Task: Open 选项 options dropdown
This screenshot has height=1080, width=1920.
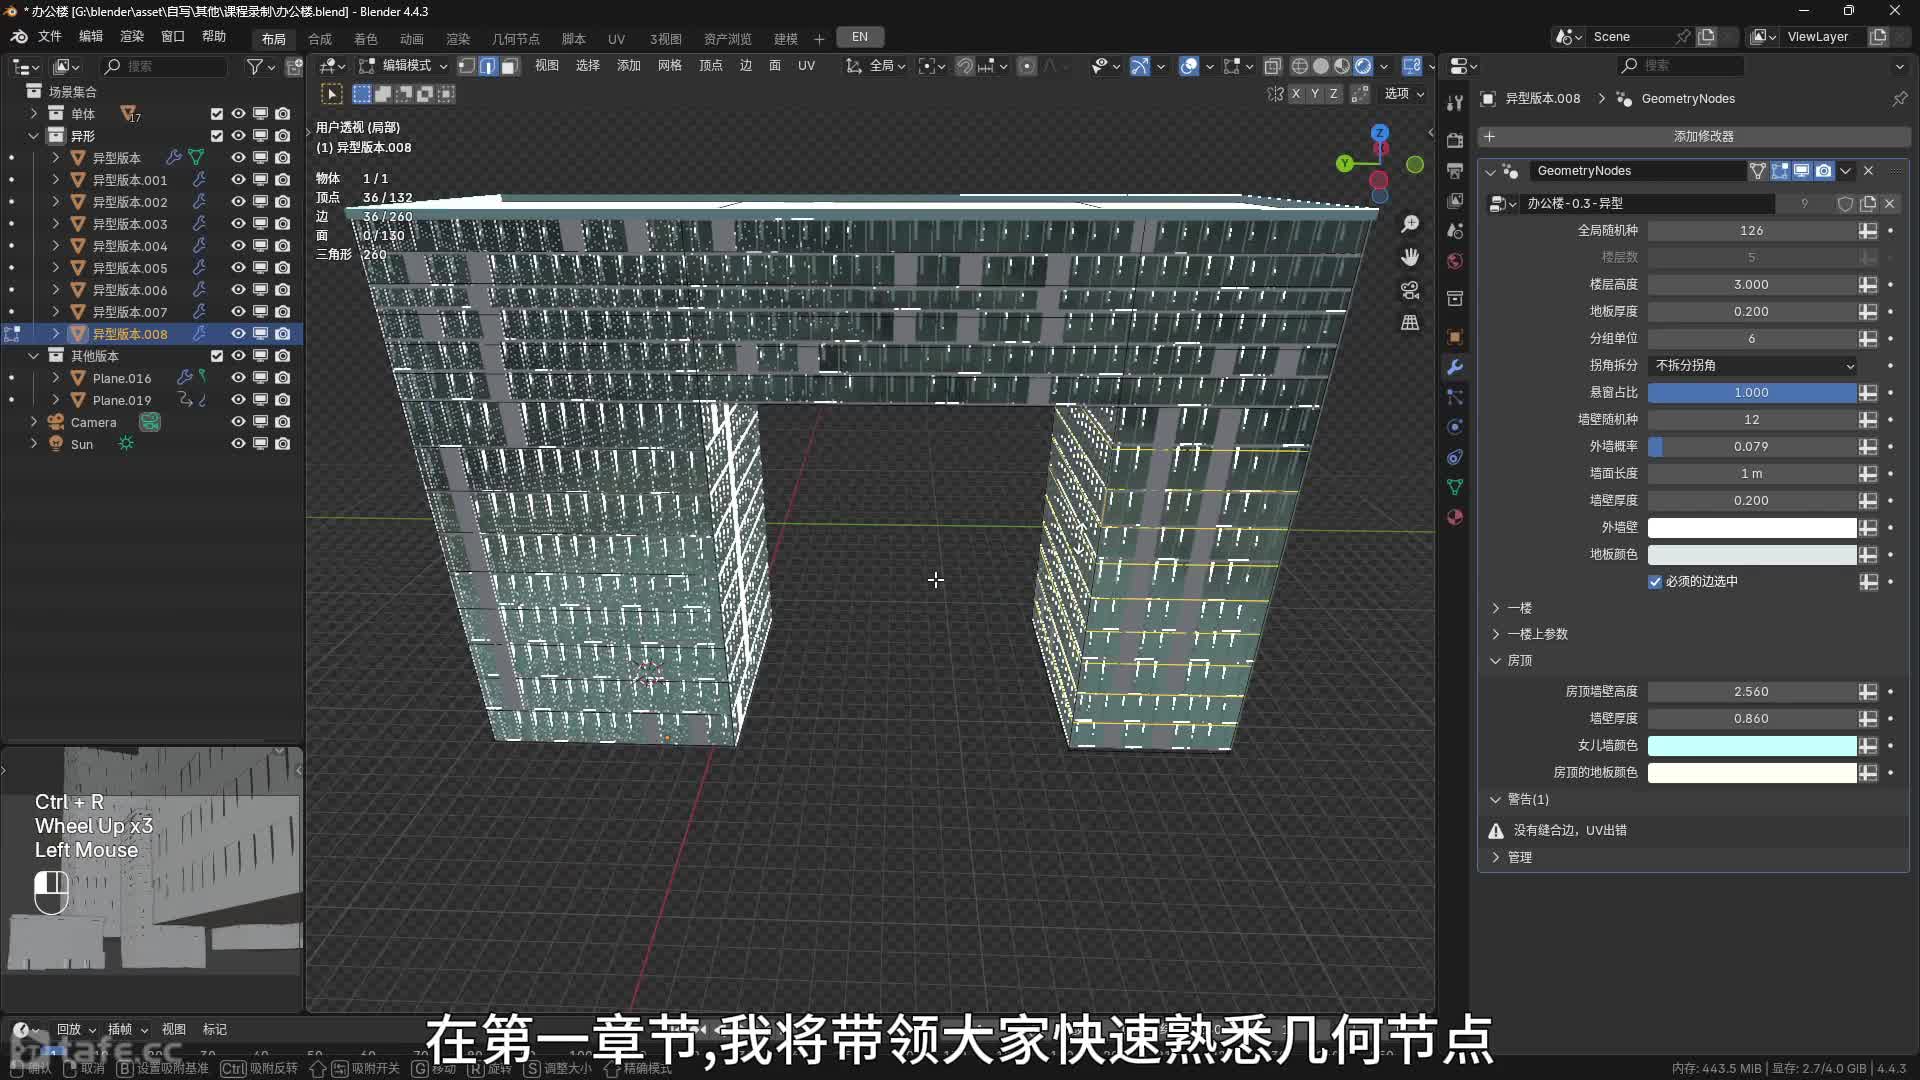Action: click(x=1404, y=93)
